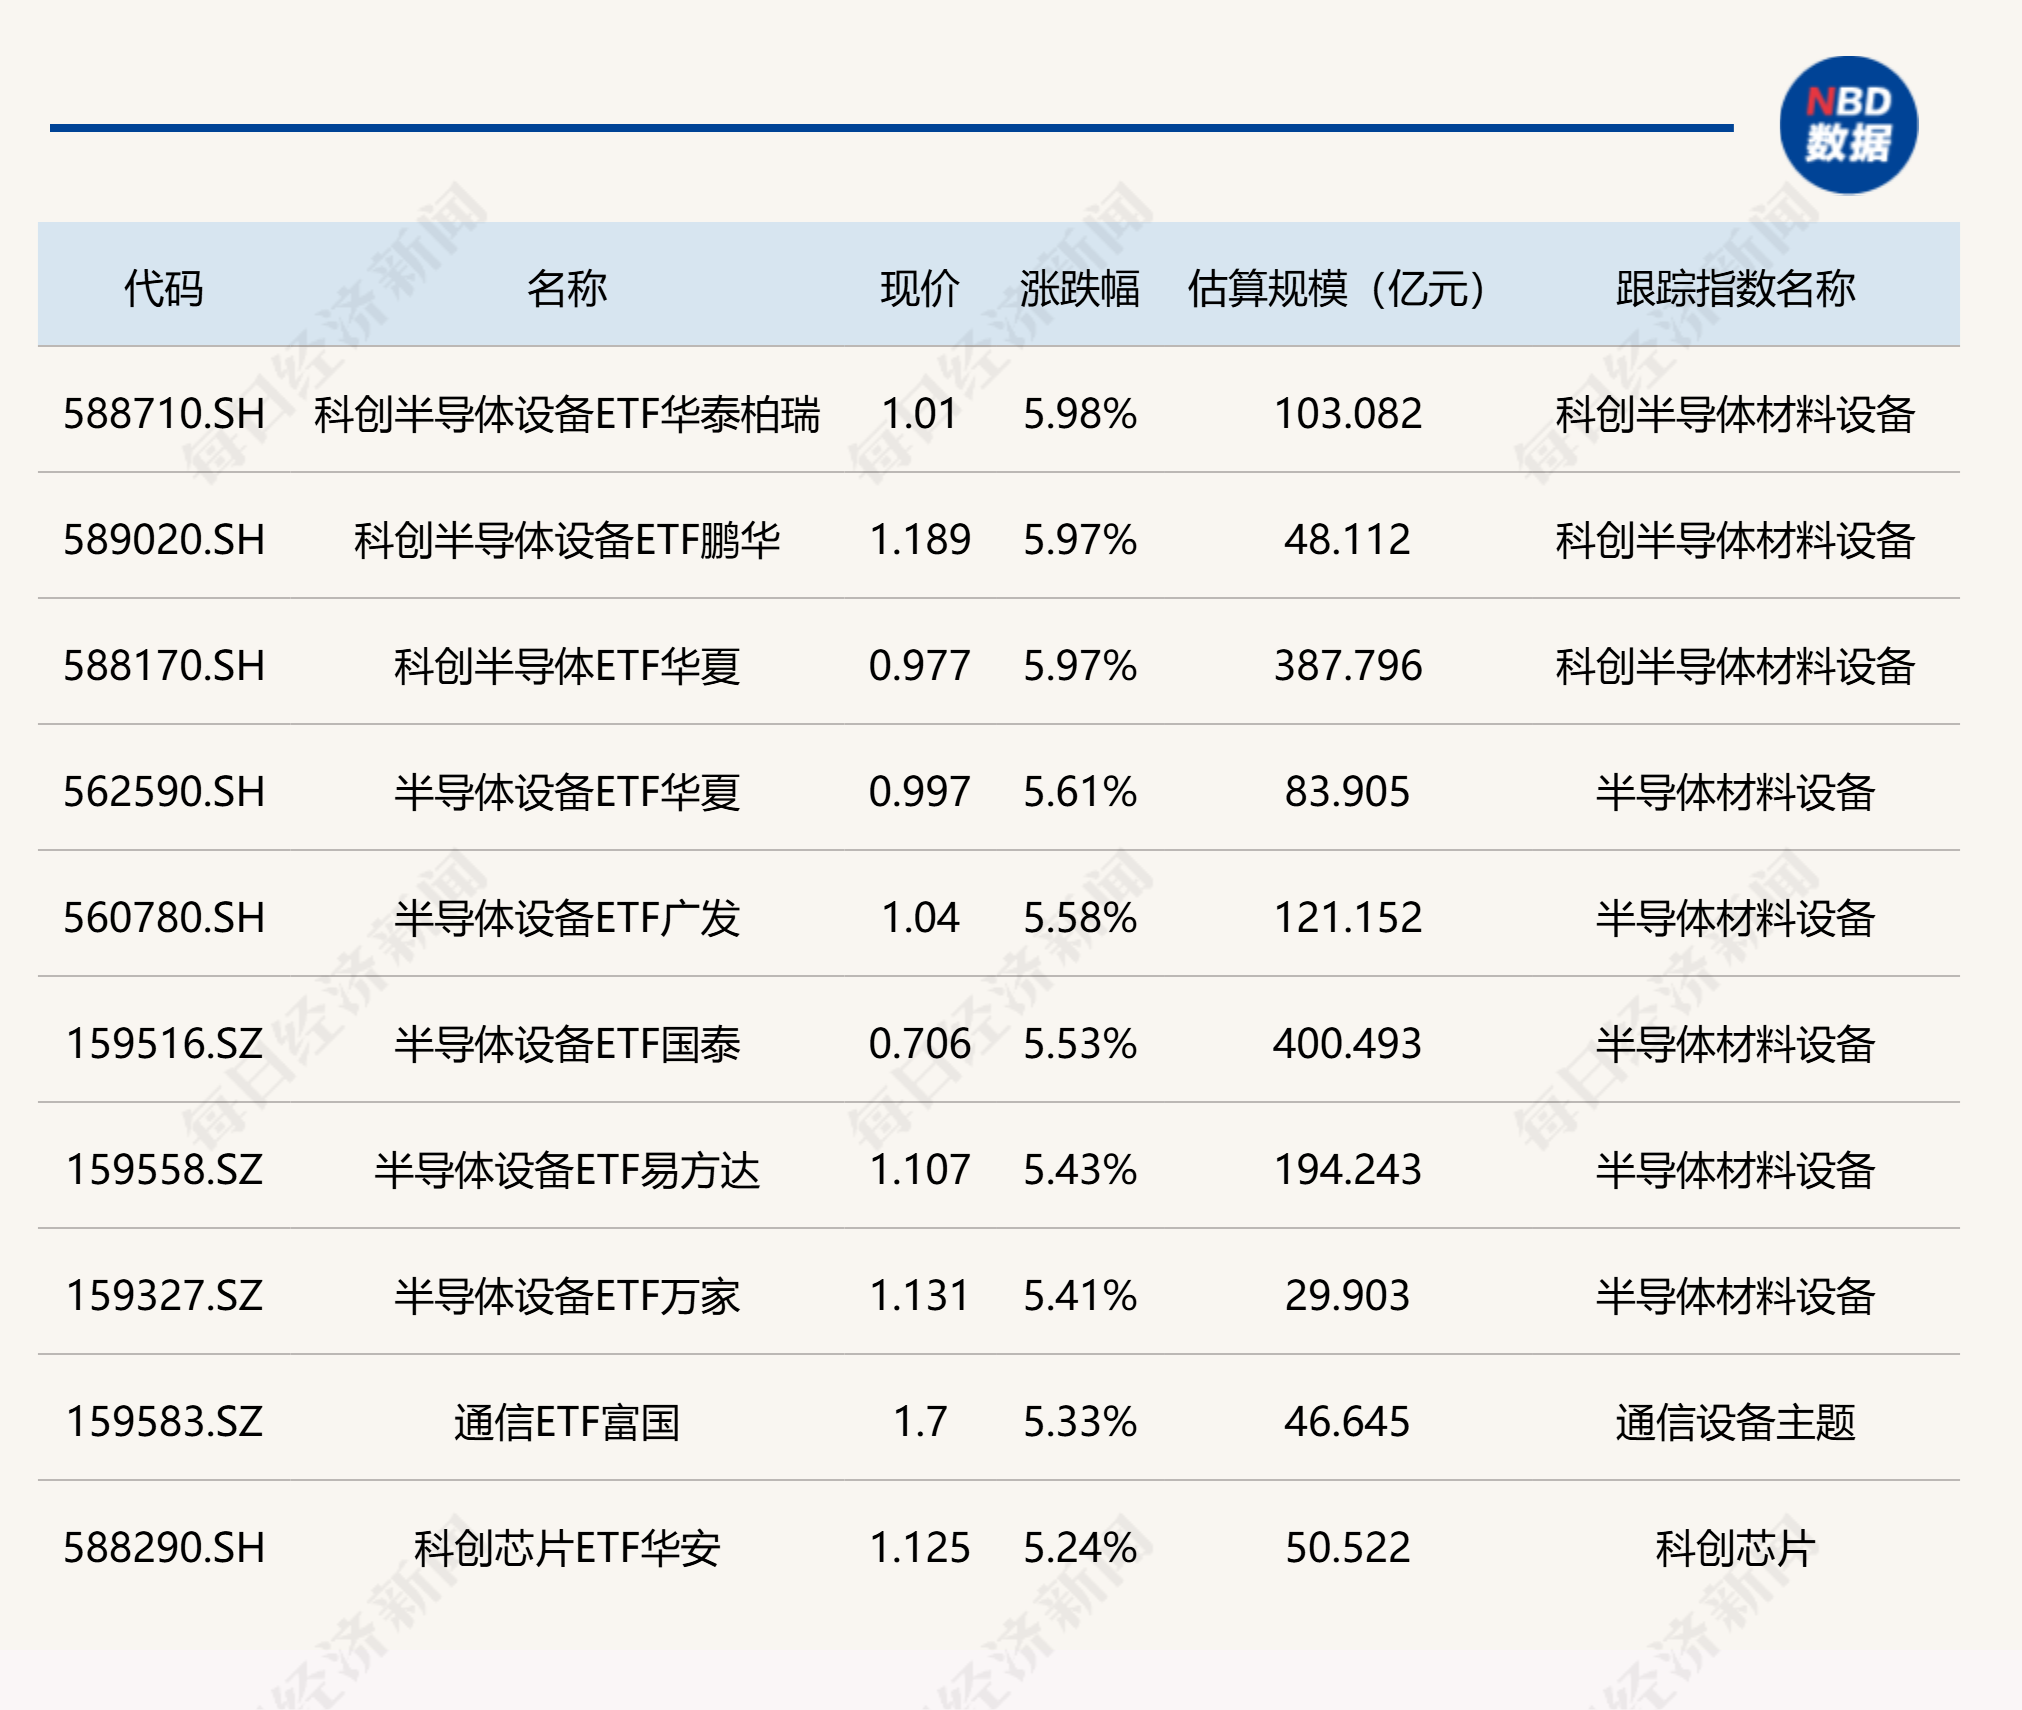Click fund code 159327.SZ
2022x1710 pixels.
164,1296
